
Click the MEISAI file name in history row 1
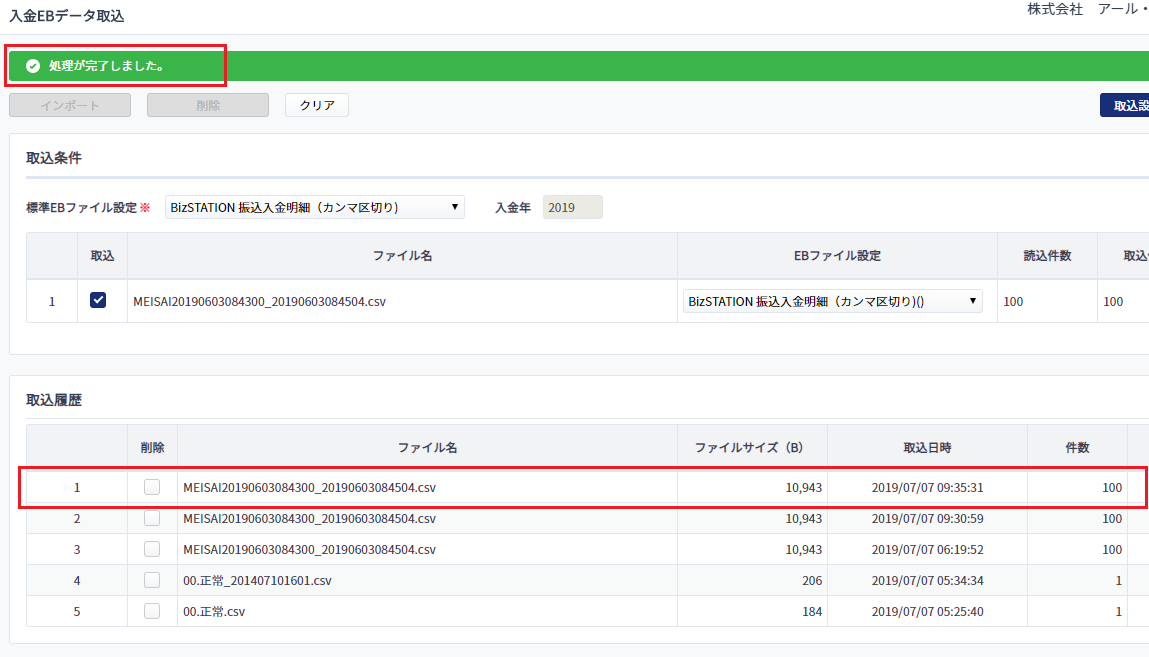tap(309, 488)
